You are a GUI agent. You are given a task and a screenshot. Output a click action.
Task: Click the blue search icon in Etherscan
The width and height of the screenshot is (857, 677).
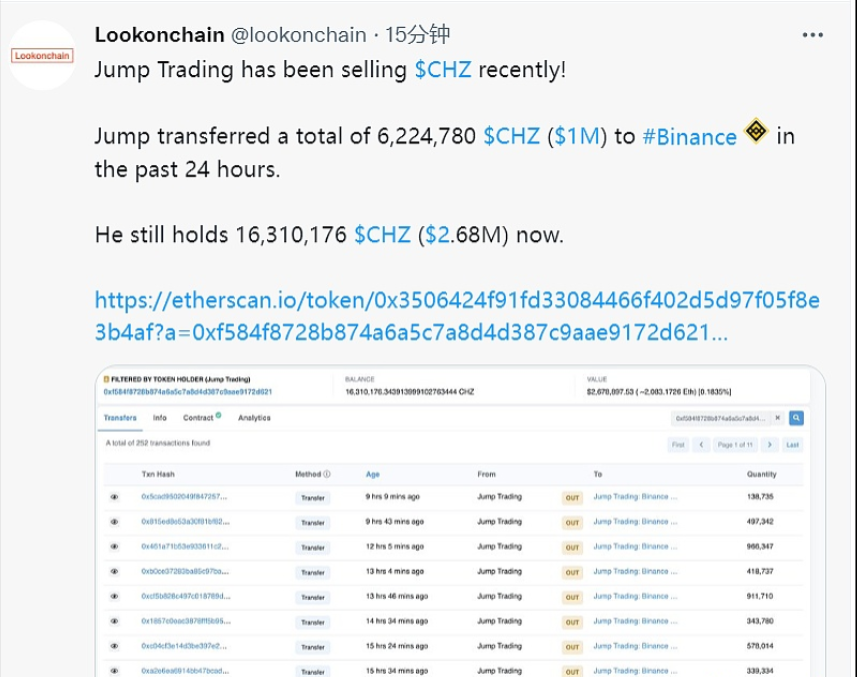(796, 418)
